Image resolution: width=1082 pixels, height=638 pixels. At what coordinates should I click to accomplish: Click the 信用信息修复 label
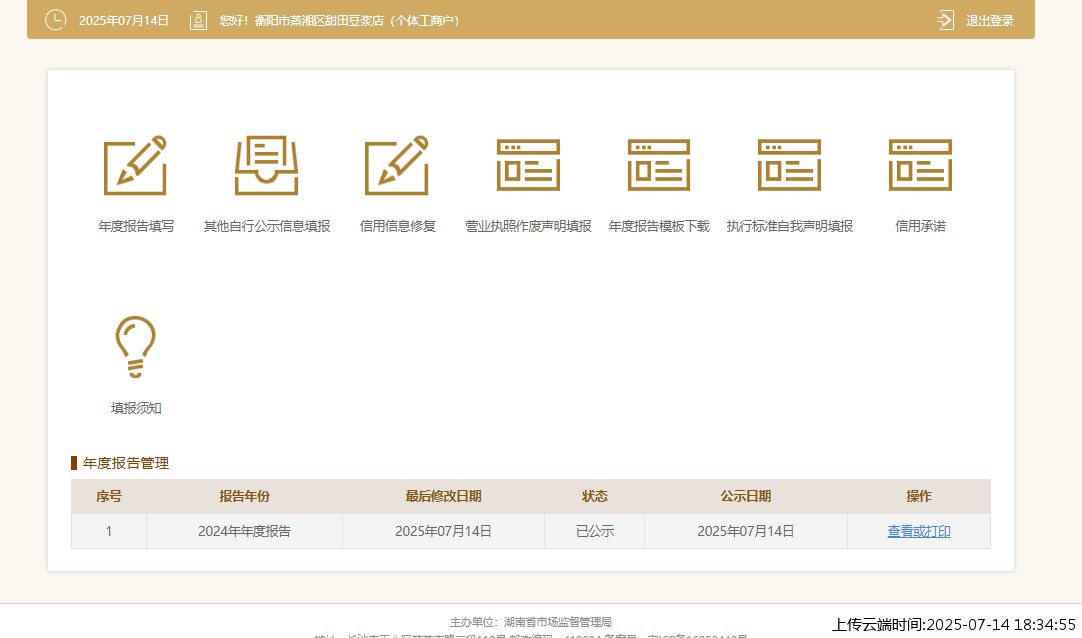click(x=397, y=226)
